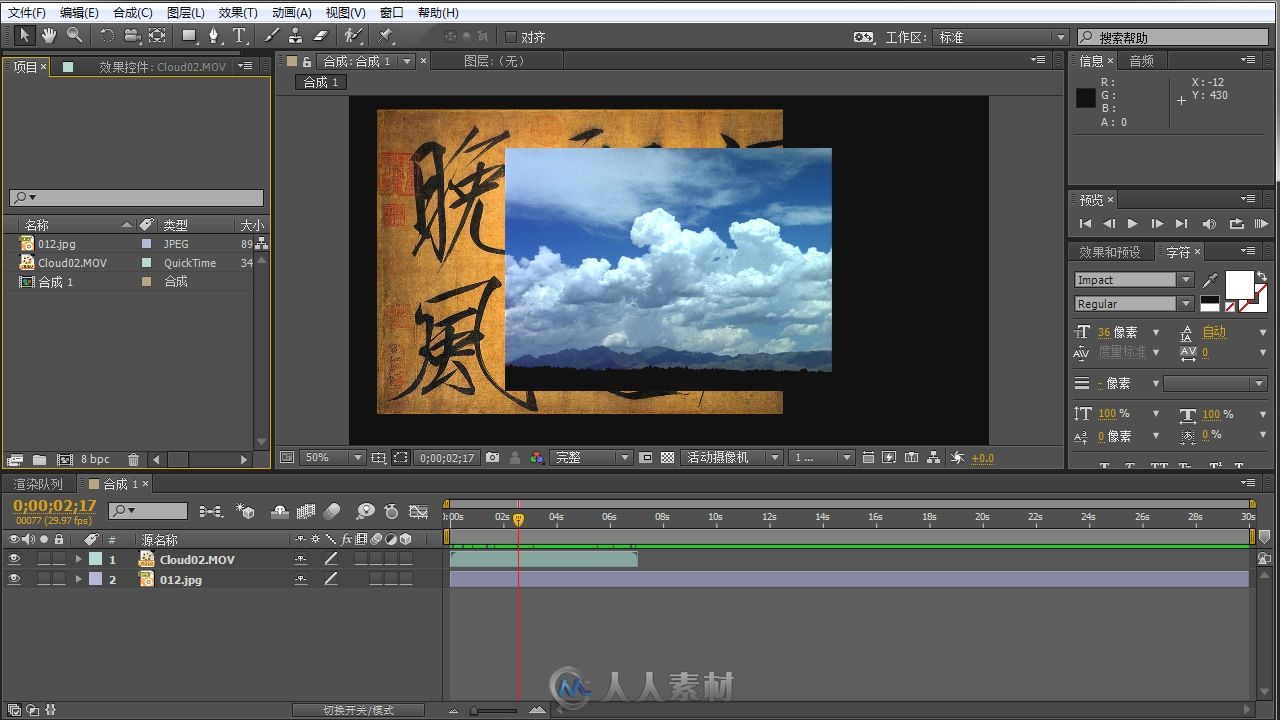Click the white fill color swatch
This screenshot has width=1280, height=720.
click(x=1240, y=286)
